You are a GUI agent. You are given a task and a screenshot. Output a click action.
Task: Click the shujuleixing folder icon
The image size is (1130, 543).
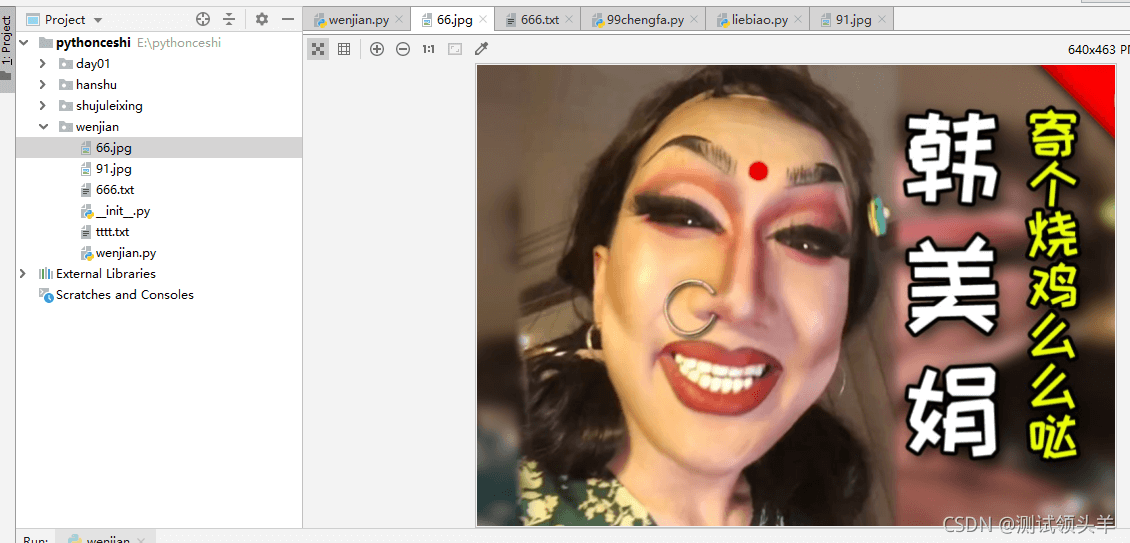tap(65, 105)
